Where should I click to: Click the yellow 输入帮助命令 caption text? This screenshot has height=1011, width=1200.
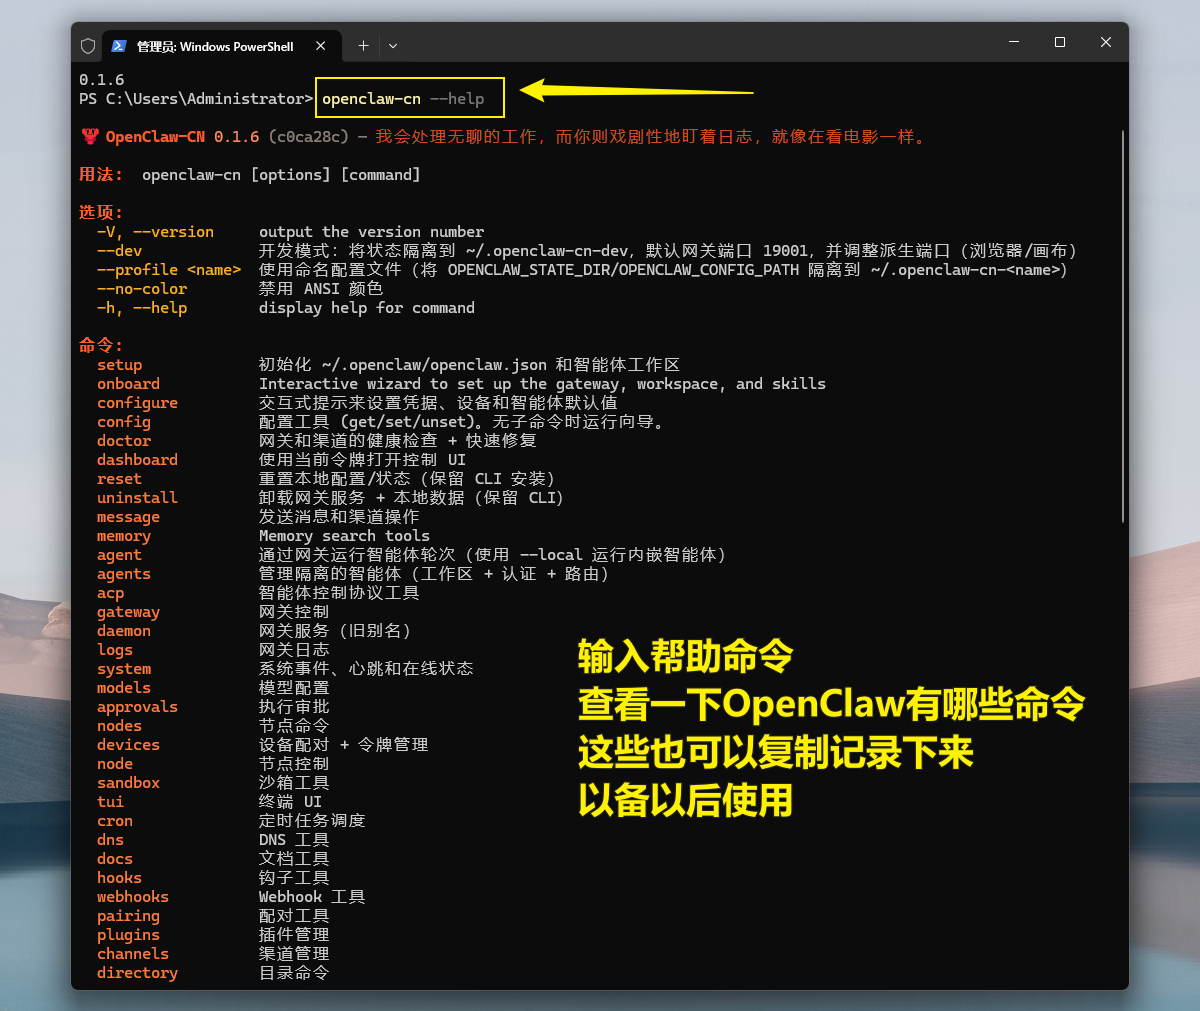pos(685,657)
